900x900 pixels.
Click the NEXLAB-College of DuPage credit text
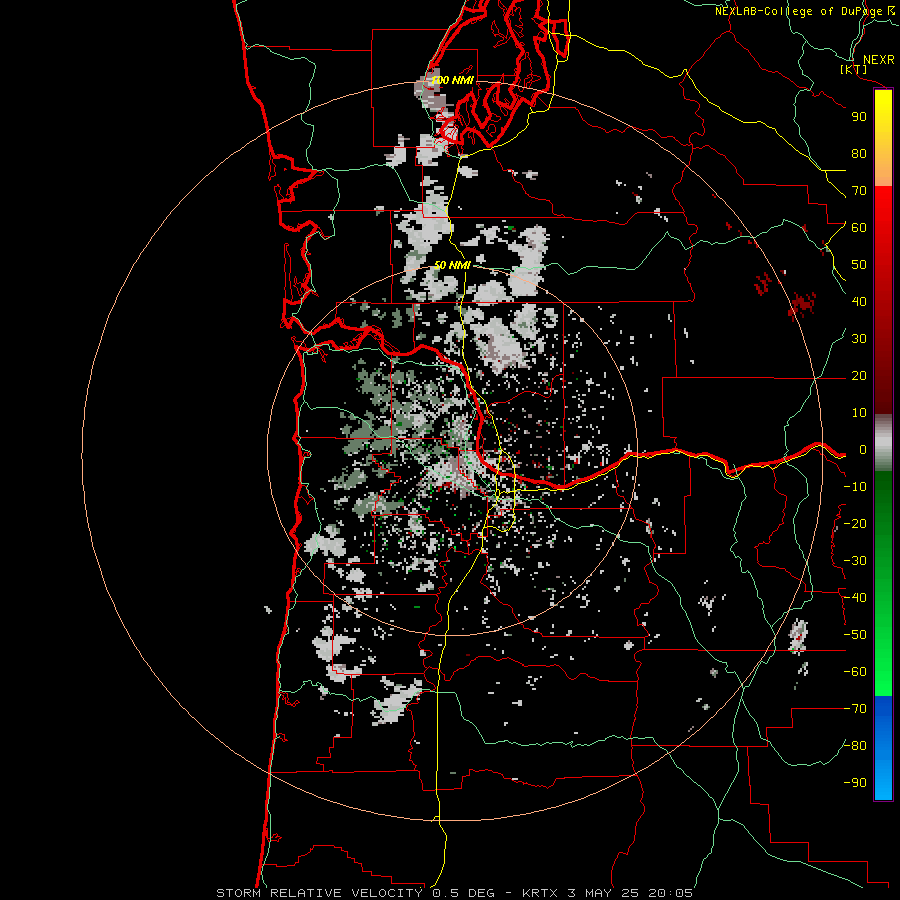(799, 11)
